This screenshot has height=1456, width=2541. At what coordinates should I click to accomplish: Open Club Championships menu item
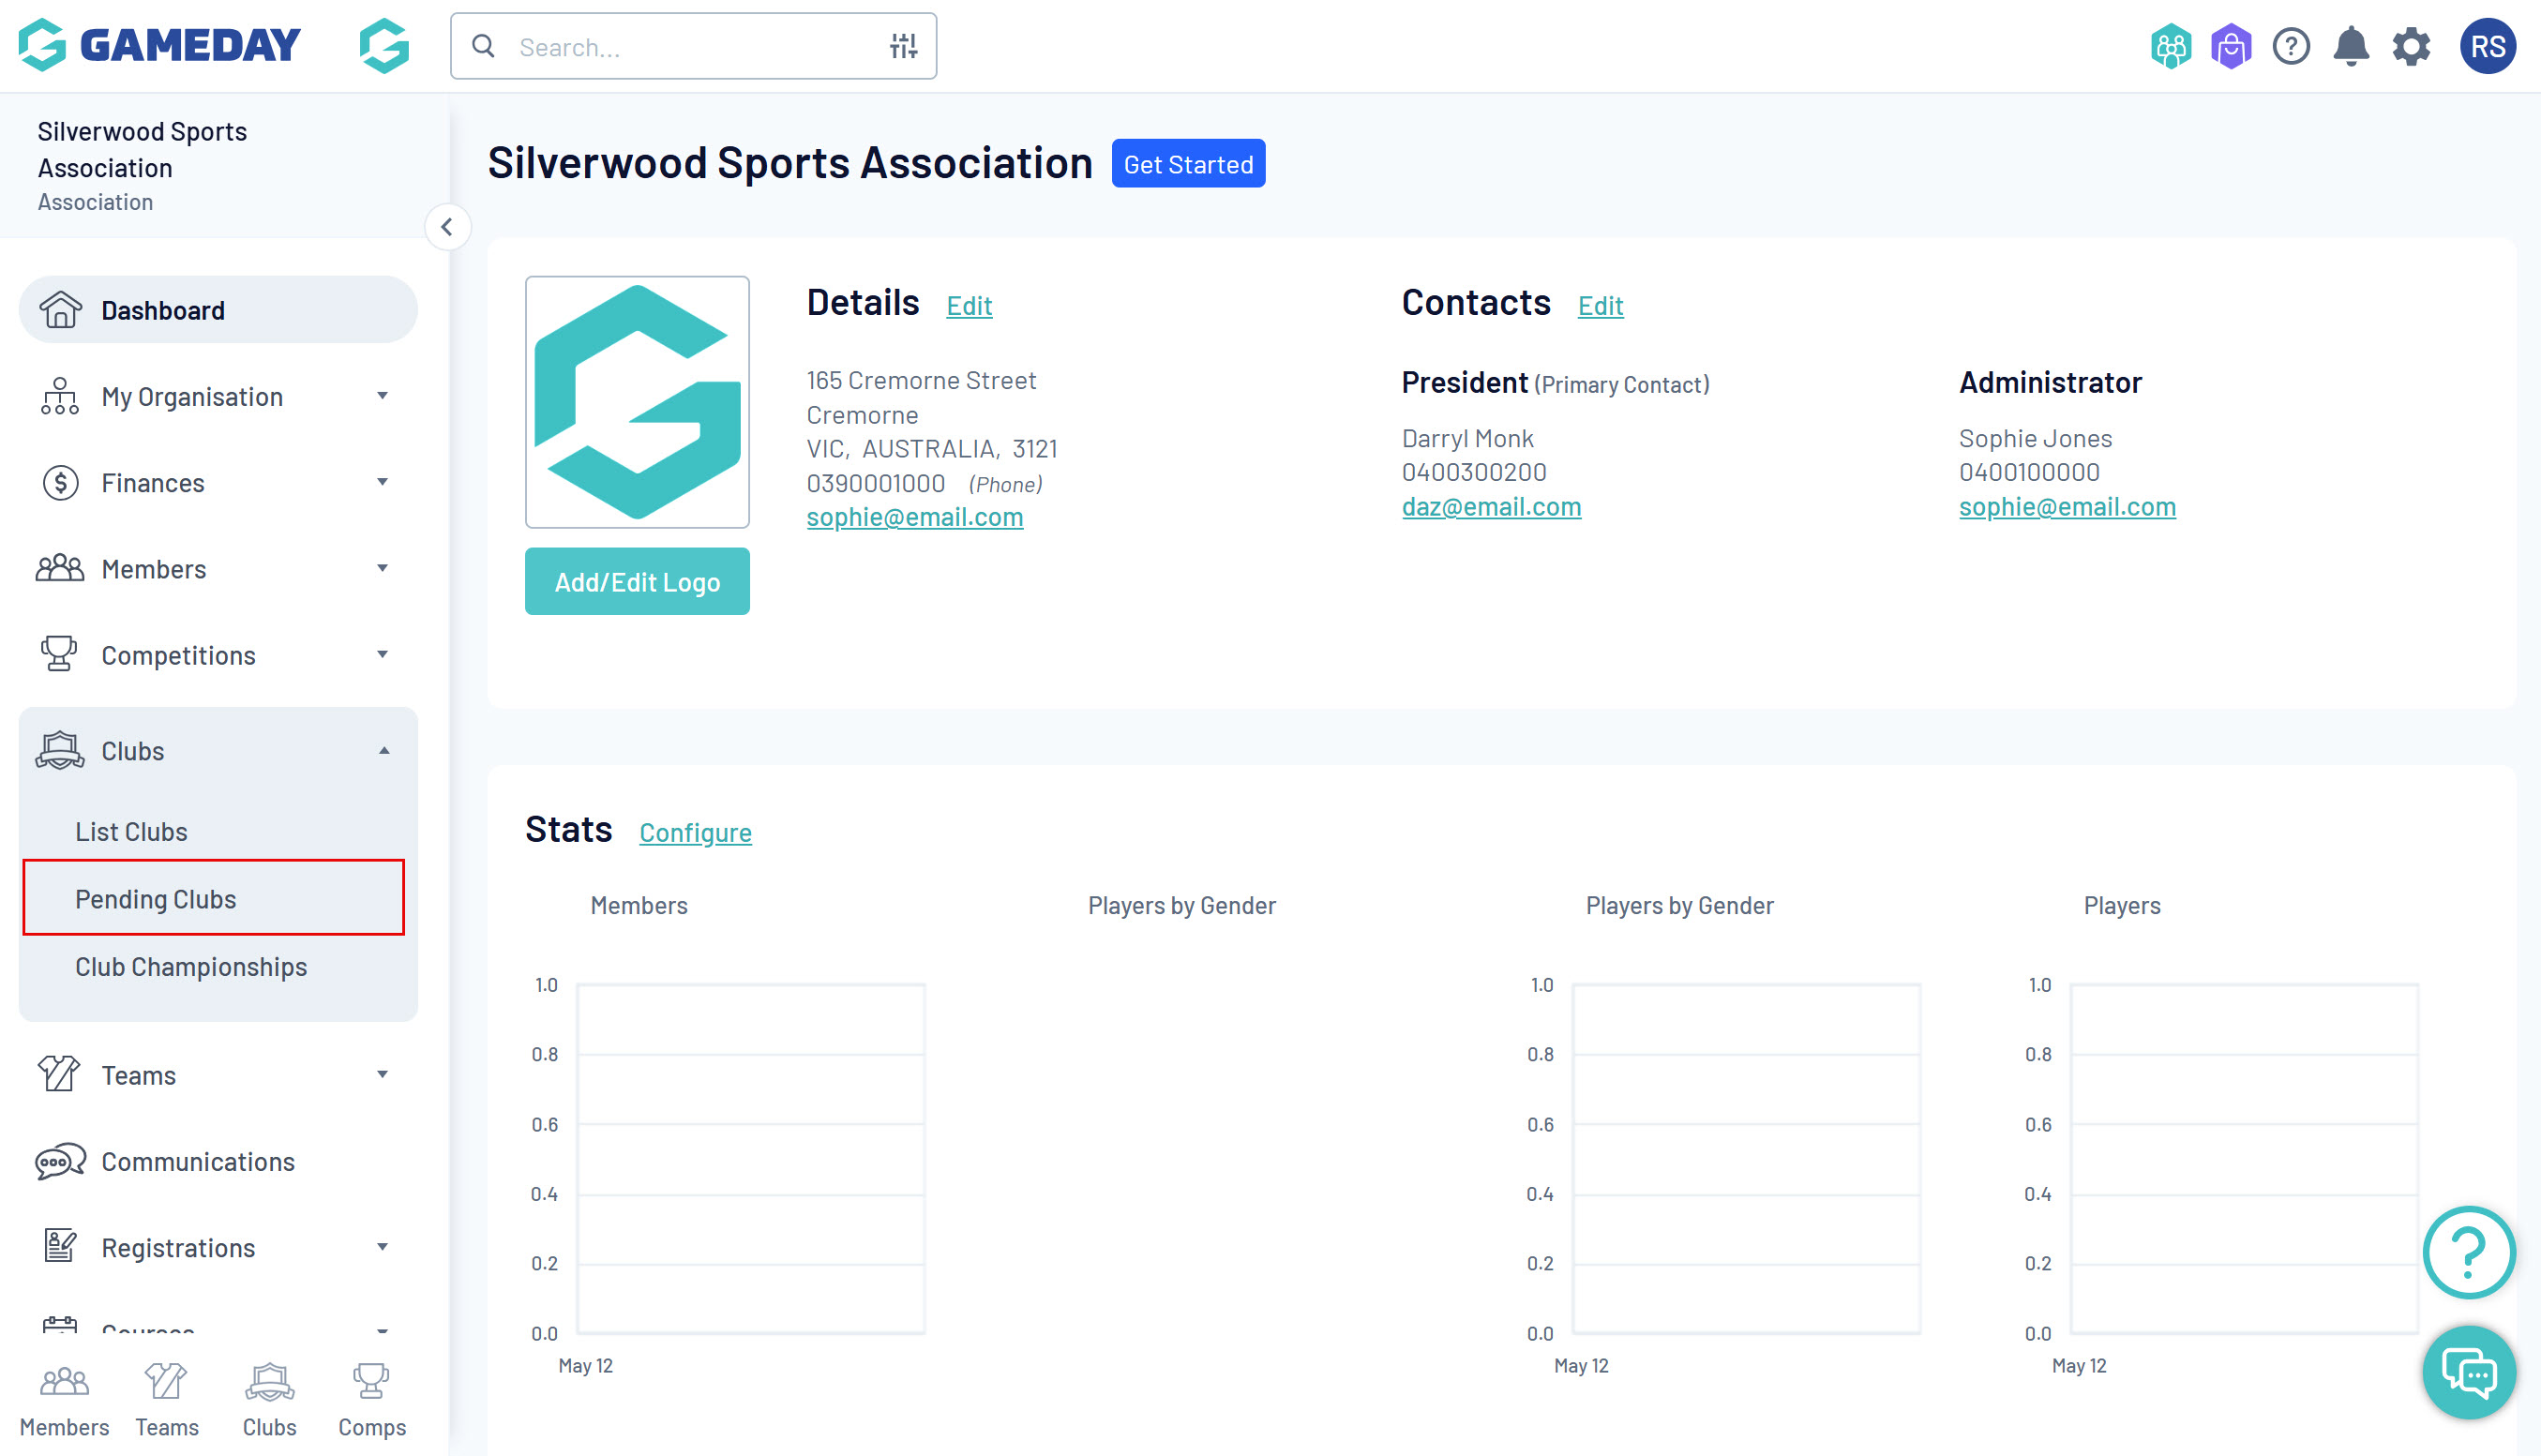[191, 966]
